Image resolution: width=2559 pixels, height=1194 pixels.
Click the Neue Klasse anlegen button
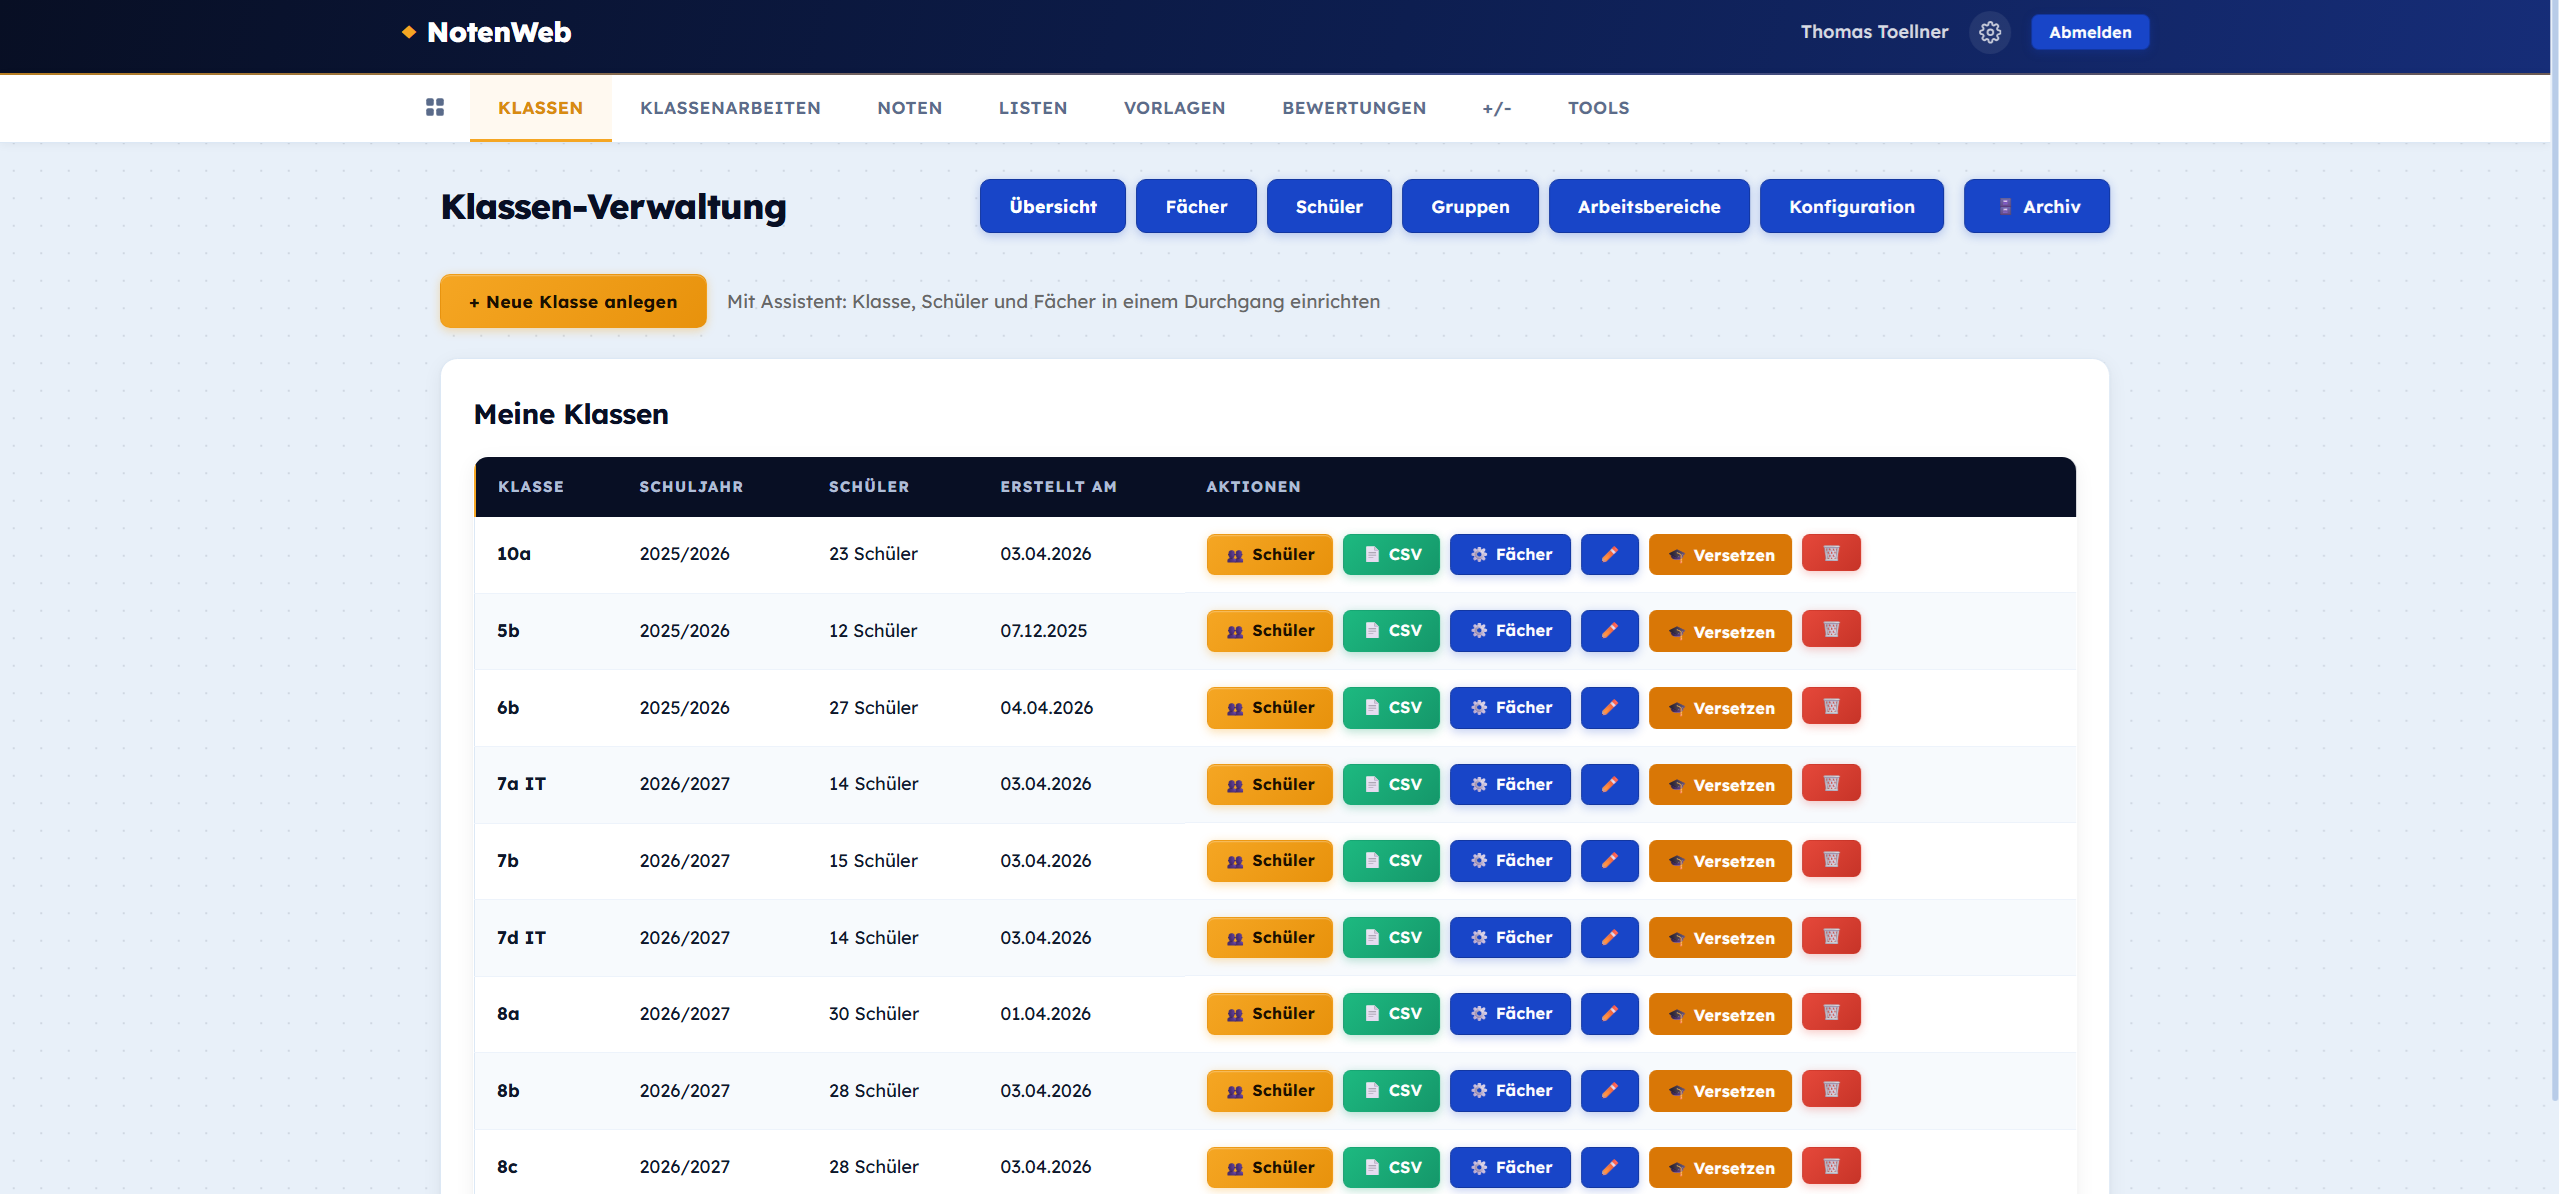(x=572, y=300)
